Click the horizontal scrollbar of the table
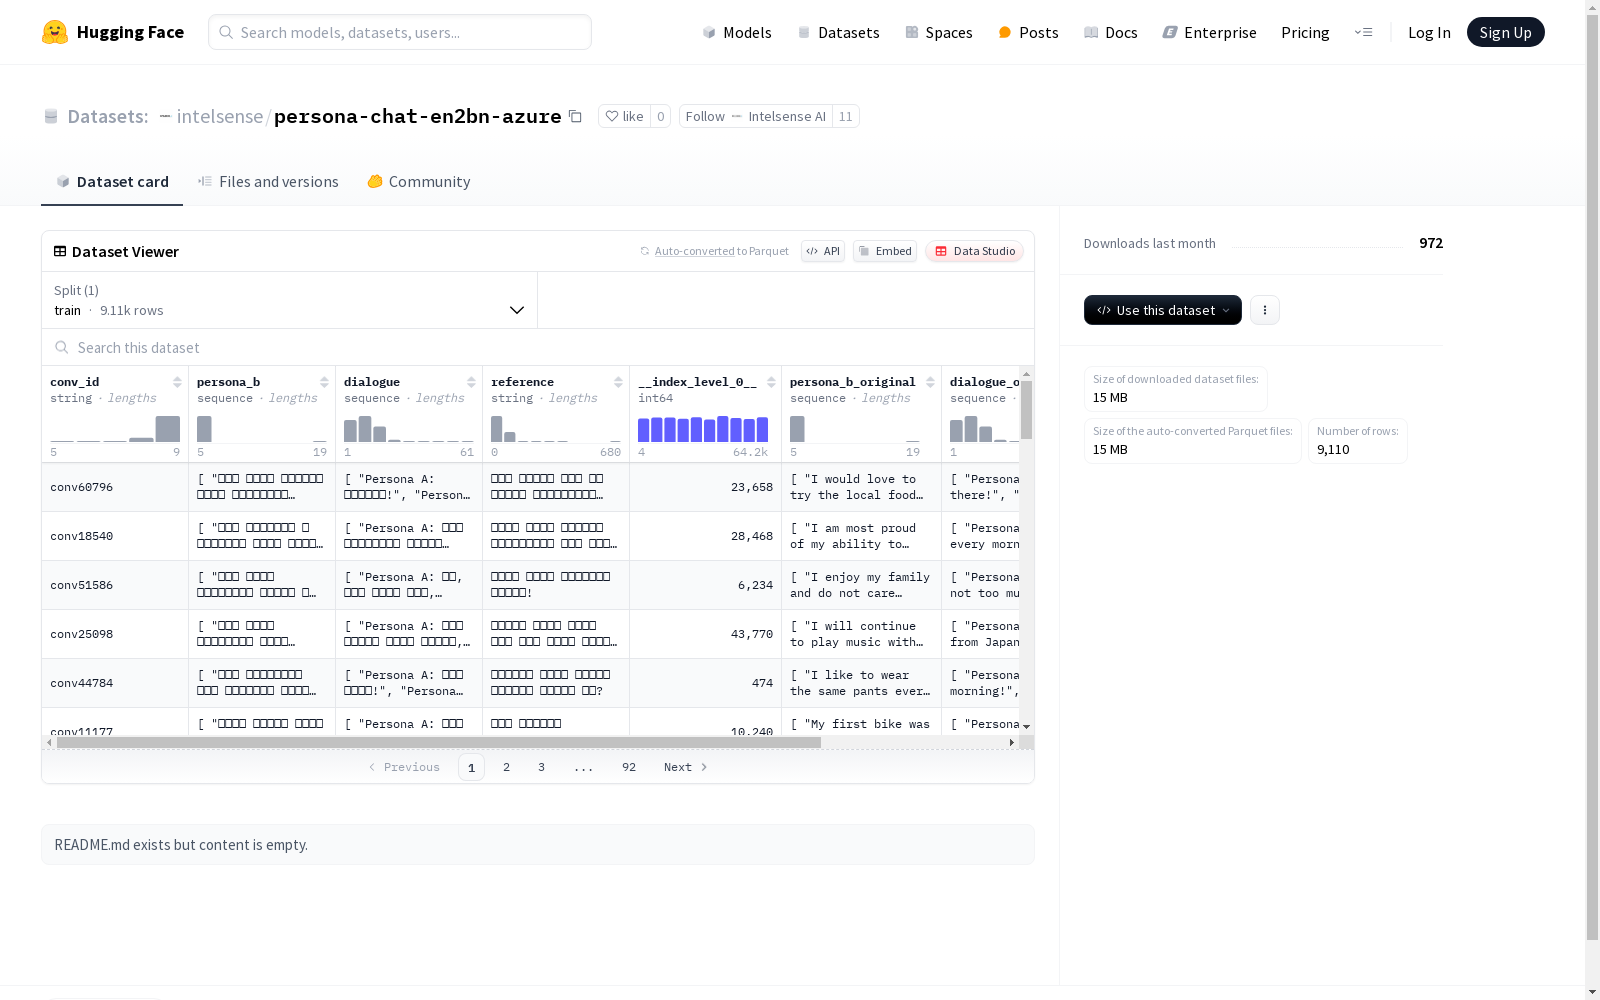 click(439, 742)
